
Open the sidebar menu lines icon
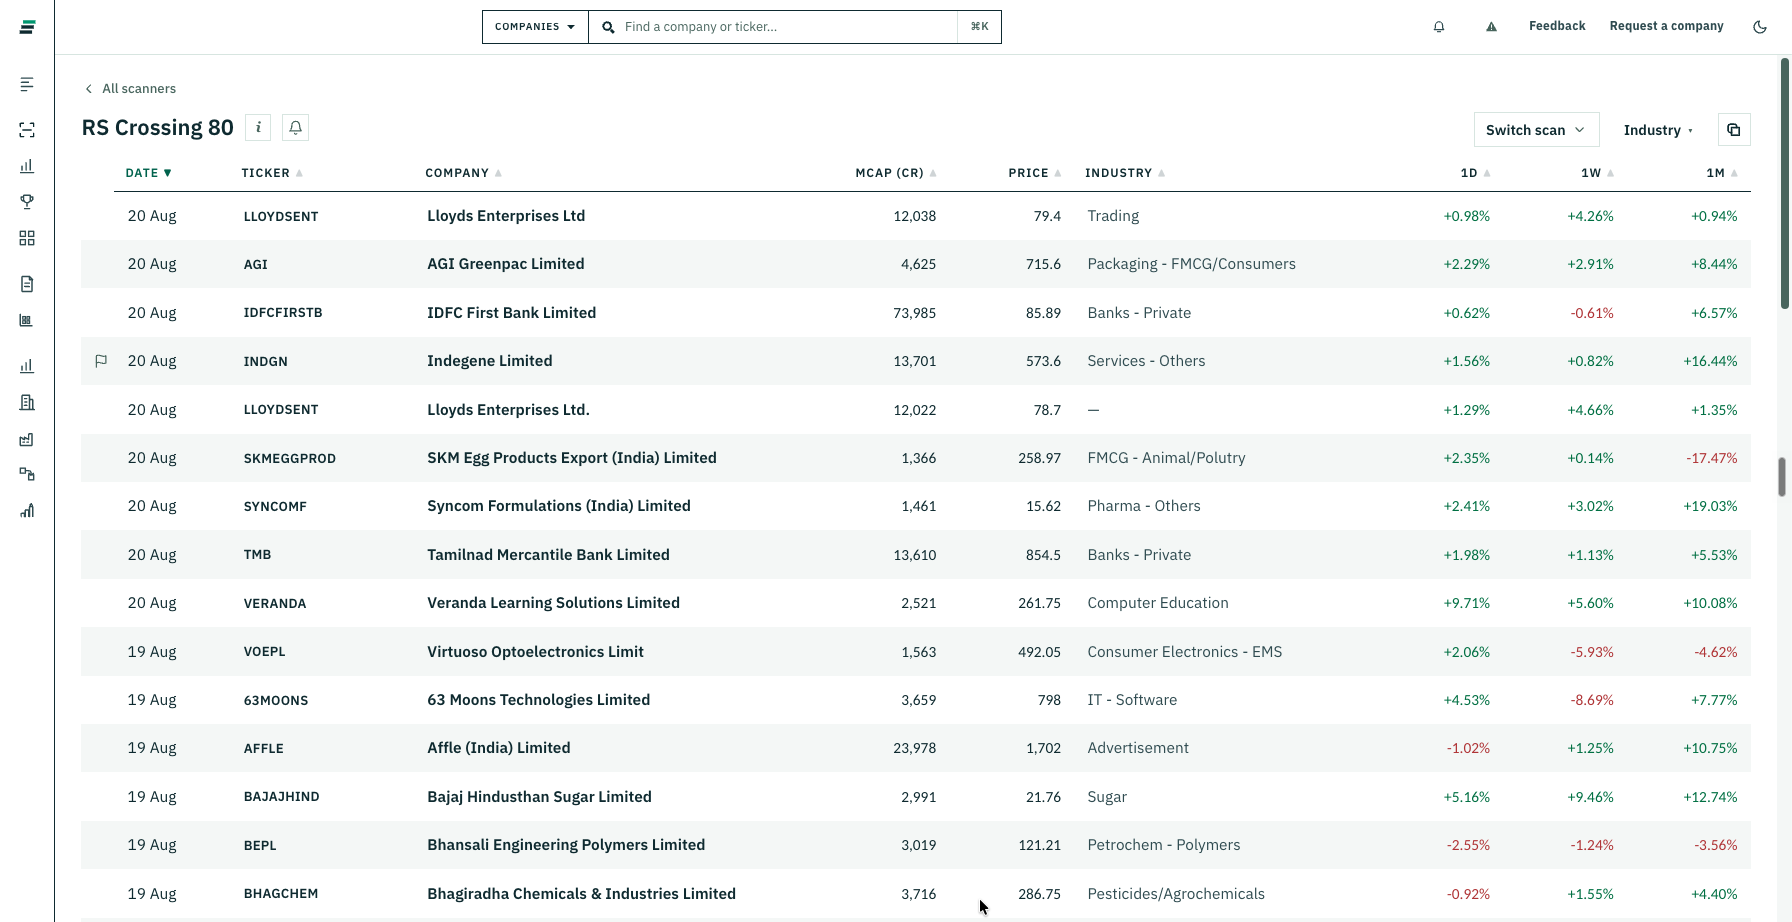(27, 84)
